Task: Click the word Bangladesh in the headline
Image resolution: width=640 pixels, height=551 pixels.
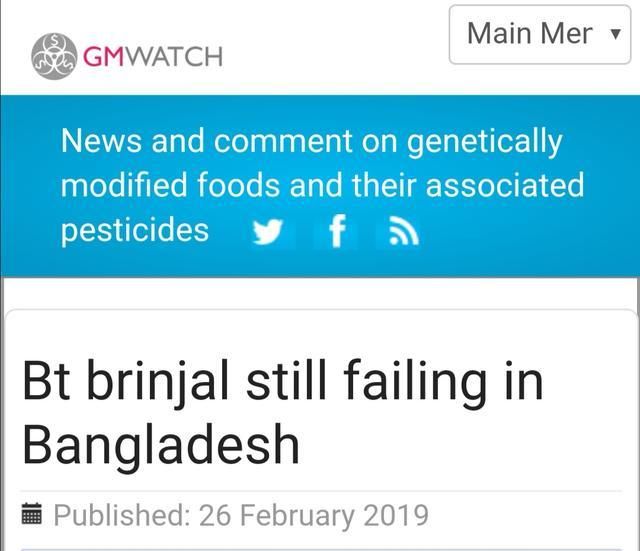Action: pyautogui.click(x=161, y=444)
